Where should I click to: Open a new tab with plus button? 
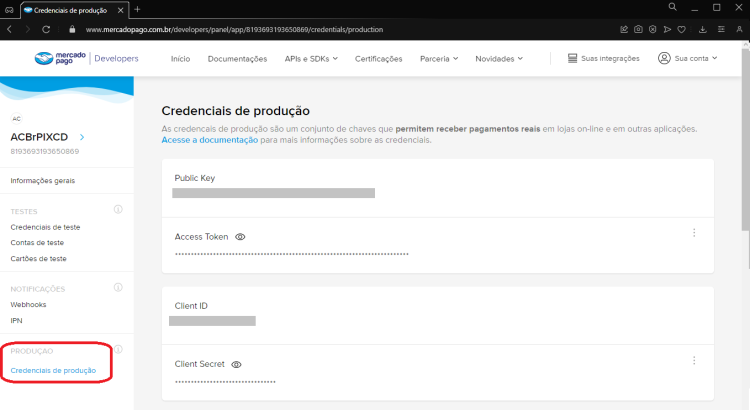(137, 9)
